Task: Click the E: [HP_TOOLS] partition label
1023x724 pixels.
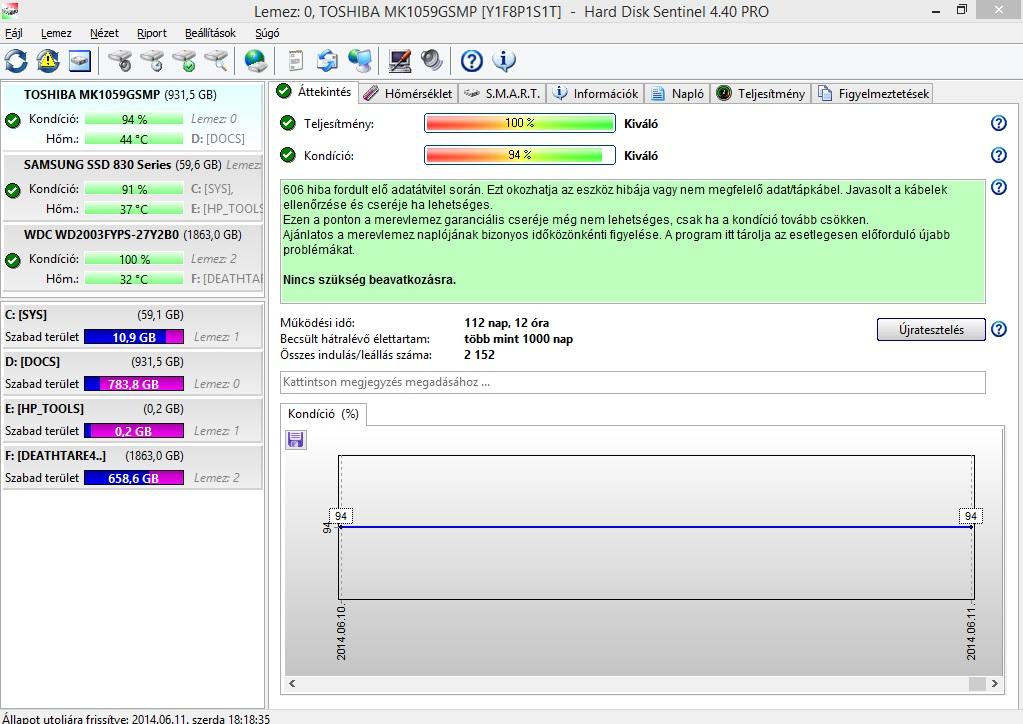Action: coord(44,408)
